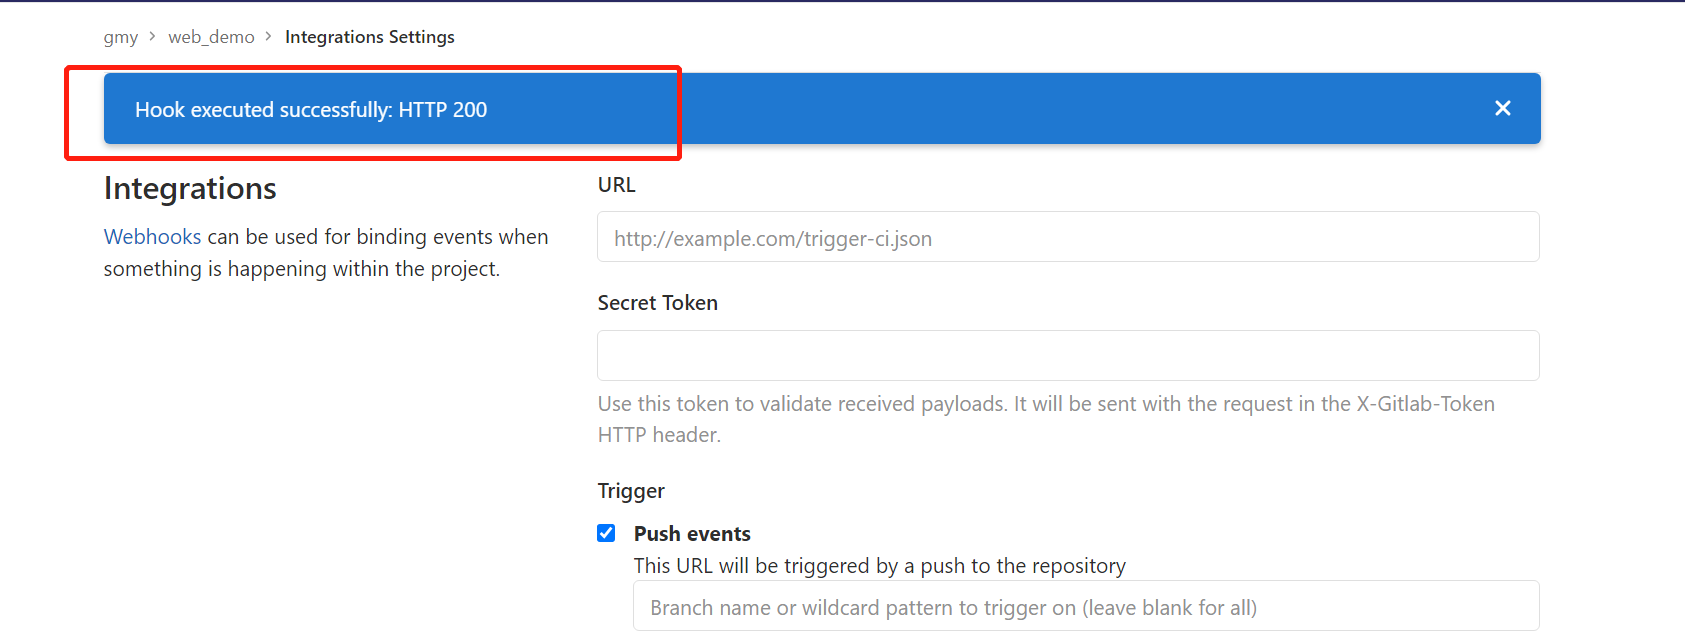Viewport: 1685px width, 644px height.
Task: Click the chevron after the gmy breadcrumb
Action: tap(152, 36)
